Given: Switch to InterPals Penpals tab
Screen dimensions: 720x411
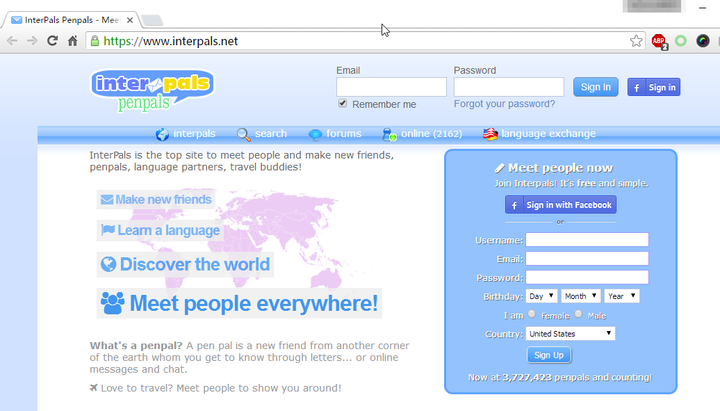Looking at the screenshot, I should pyautogui.click(x=71, y=20).
